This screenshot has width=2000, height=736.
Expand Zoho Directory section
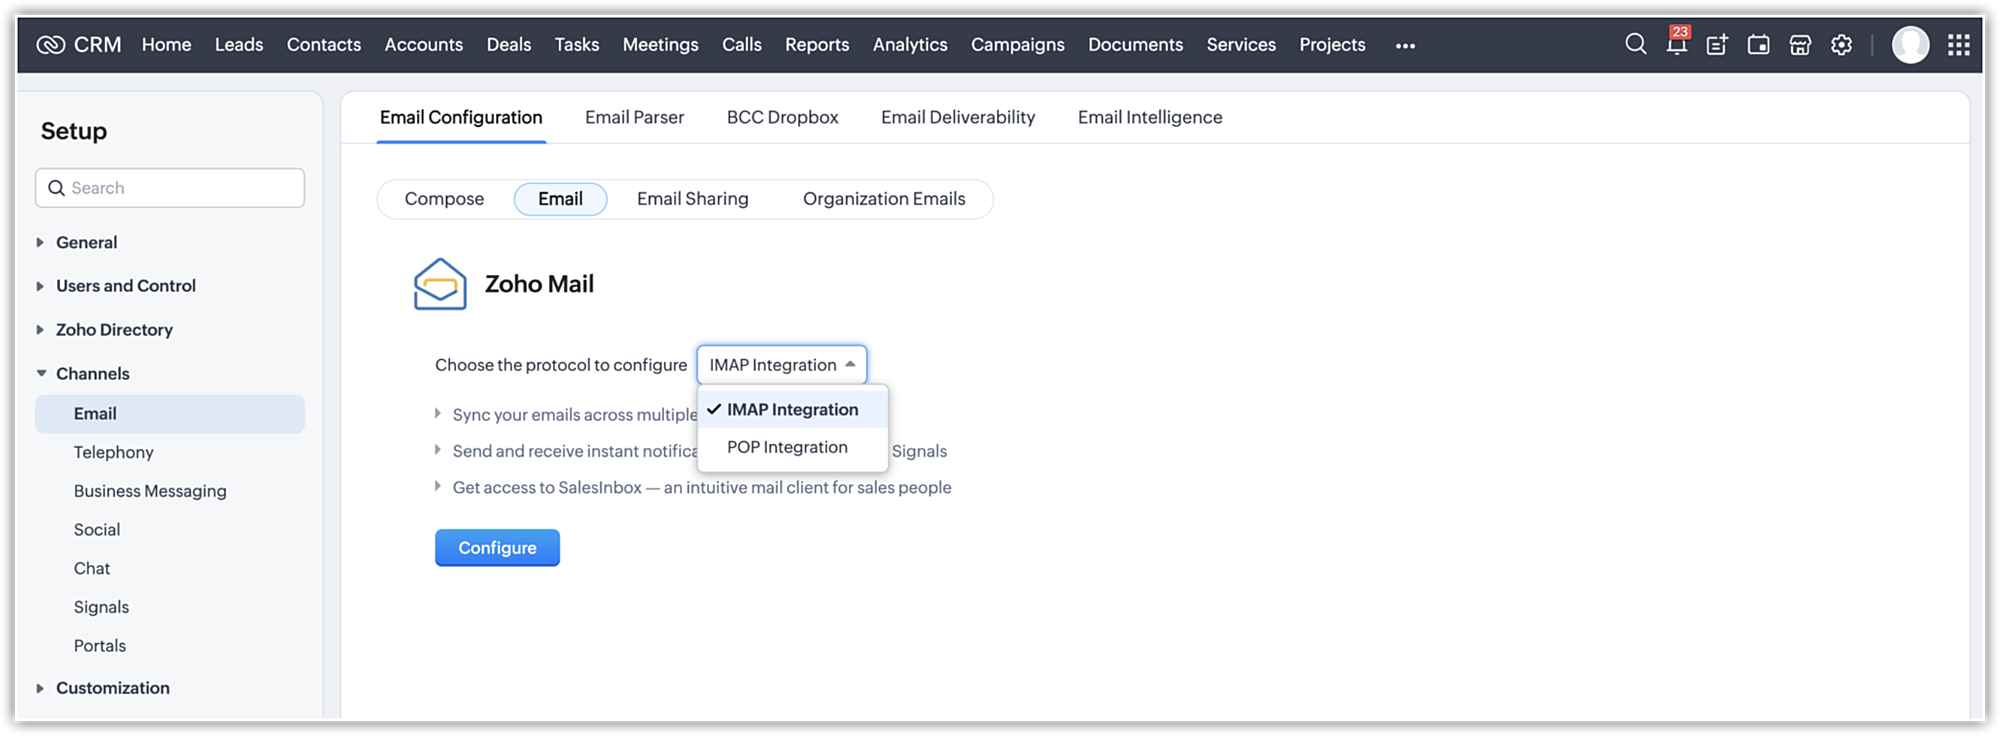click(40, 330)
